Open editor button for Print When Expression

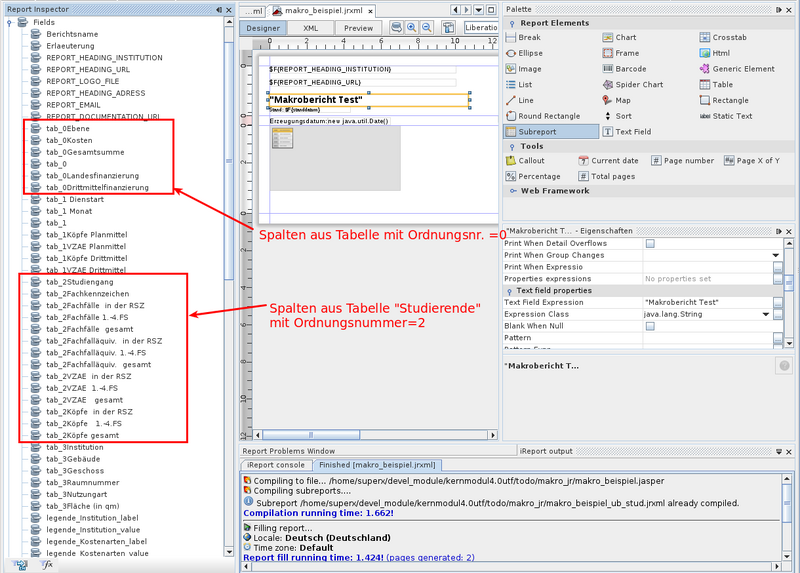pos(778,267)
